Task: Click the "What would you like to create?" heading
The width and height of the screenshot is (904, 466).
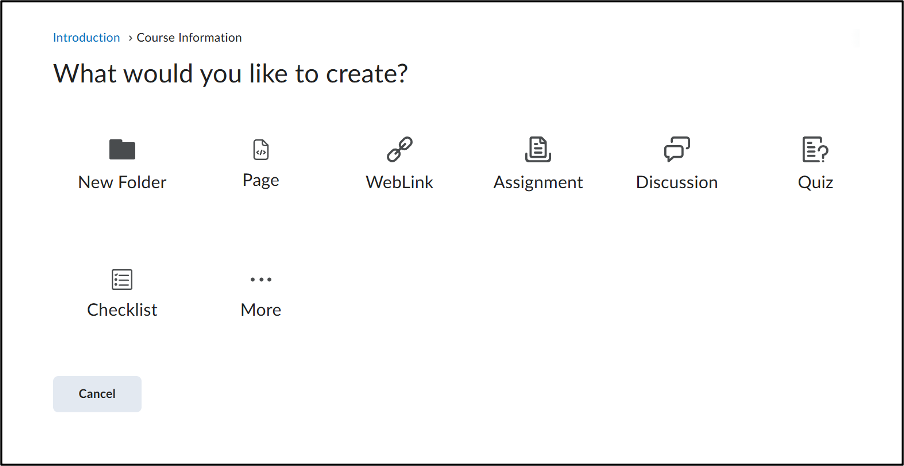Action: click(x=230, y=74)
